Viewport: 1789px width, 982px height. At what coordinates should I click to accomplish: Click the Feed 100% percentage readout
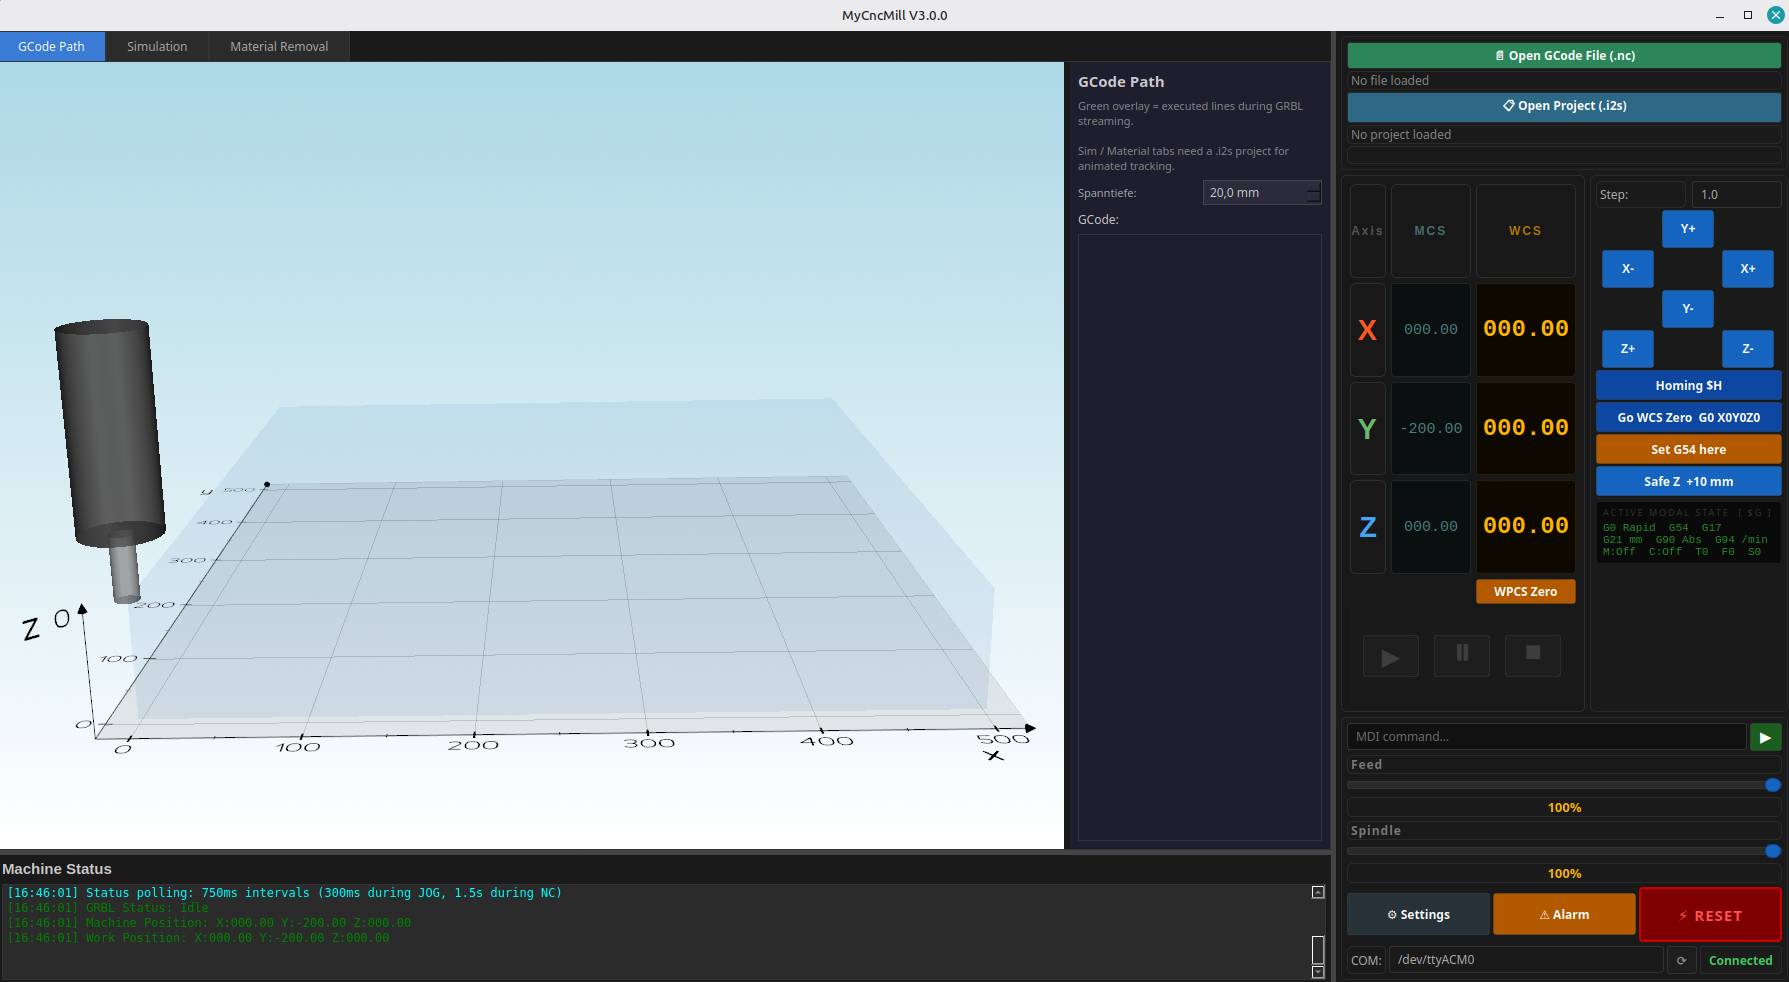(x=1564, y=808)
